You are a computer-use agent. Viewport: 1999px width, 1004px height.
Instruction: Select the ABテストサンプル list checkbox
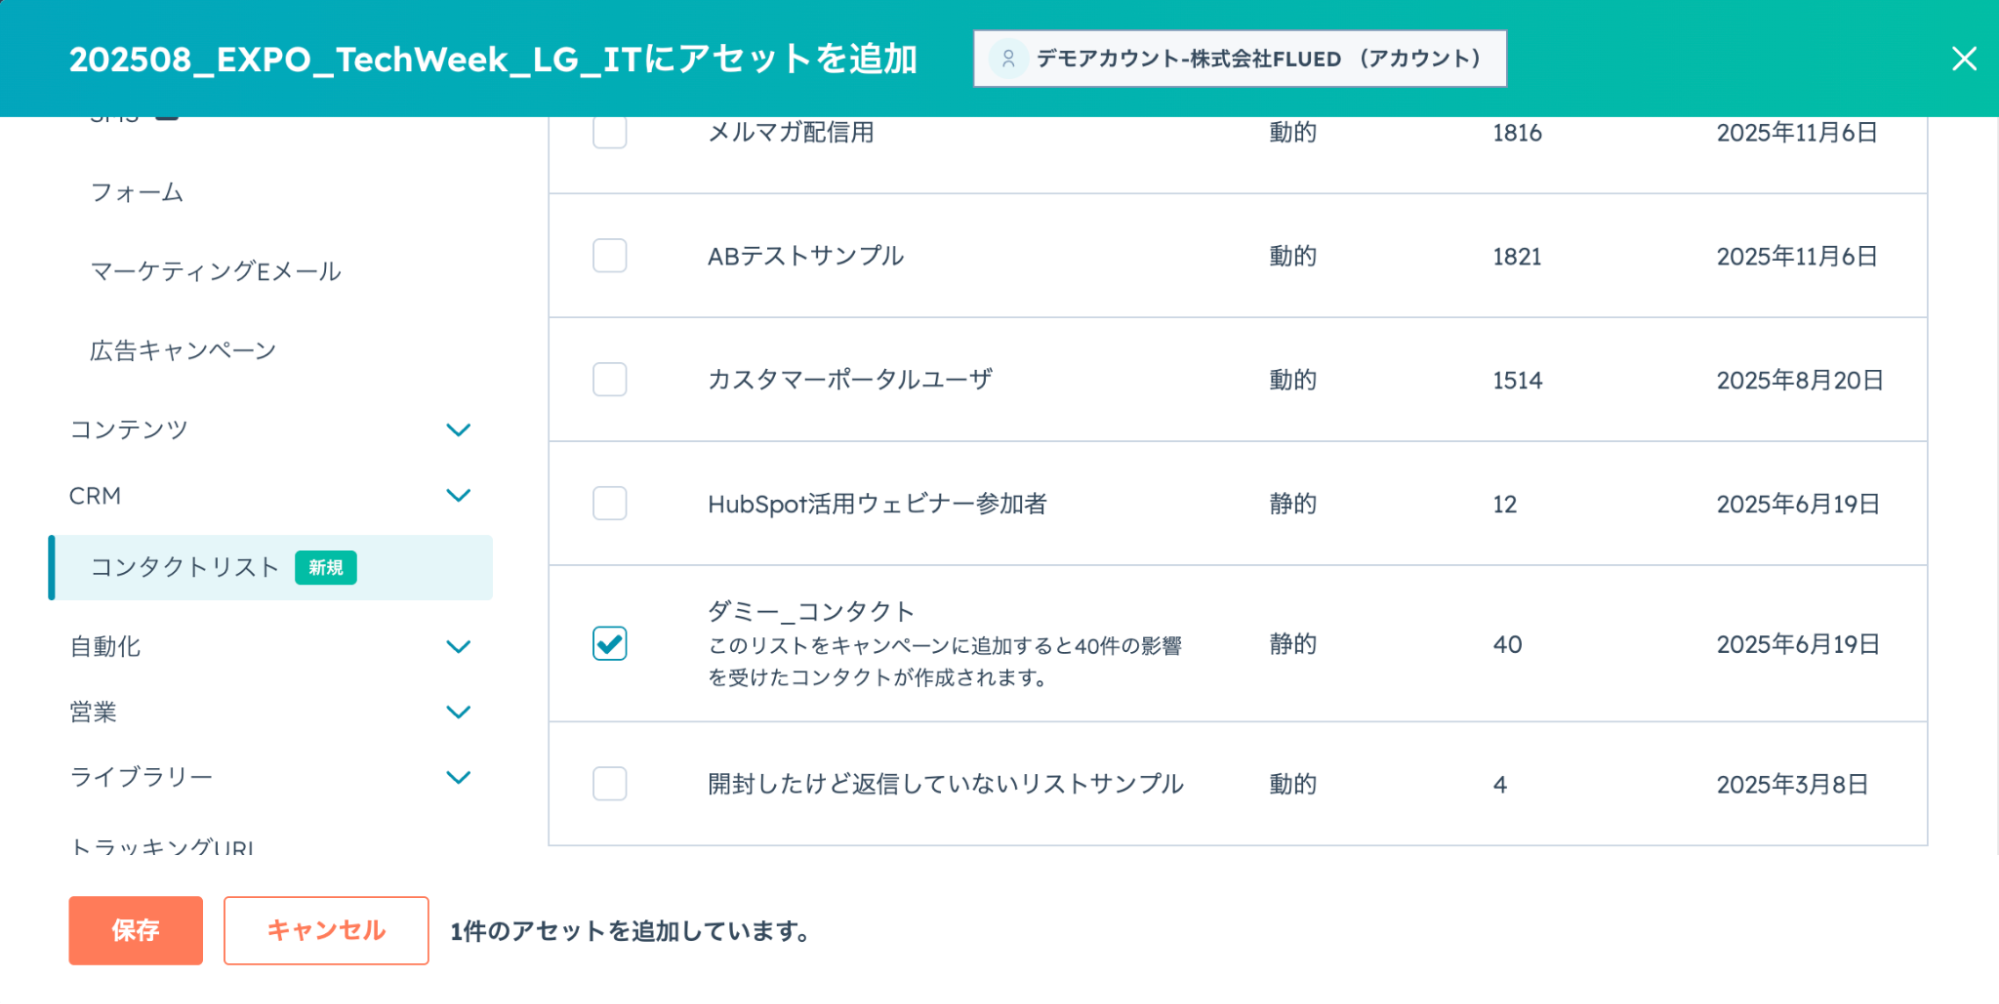click(x=610, y=256)
